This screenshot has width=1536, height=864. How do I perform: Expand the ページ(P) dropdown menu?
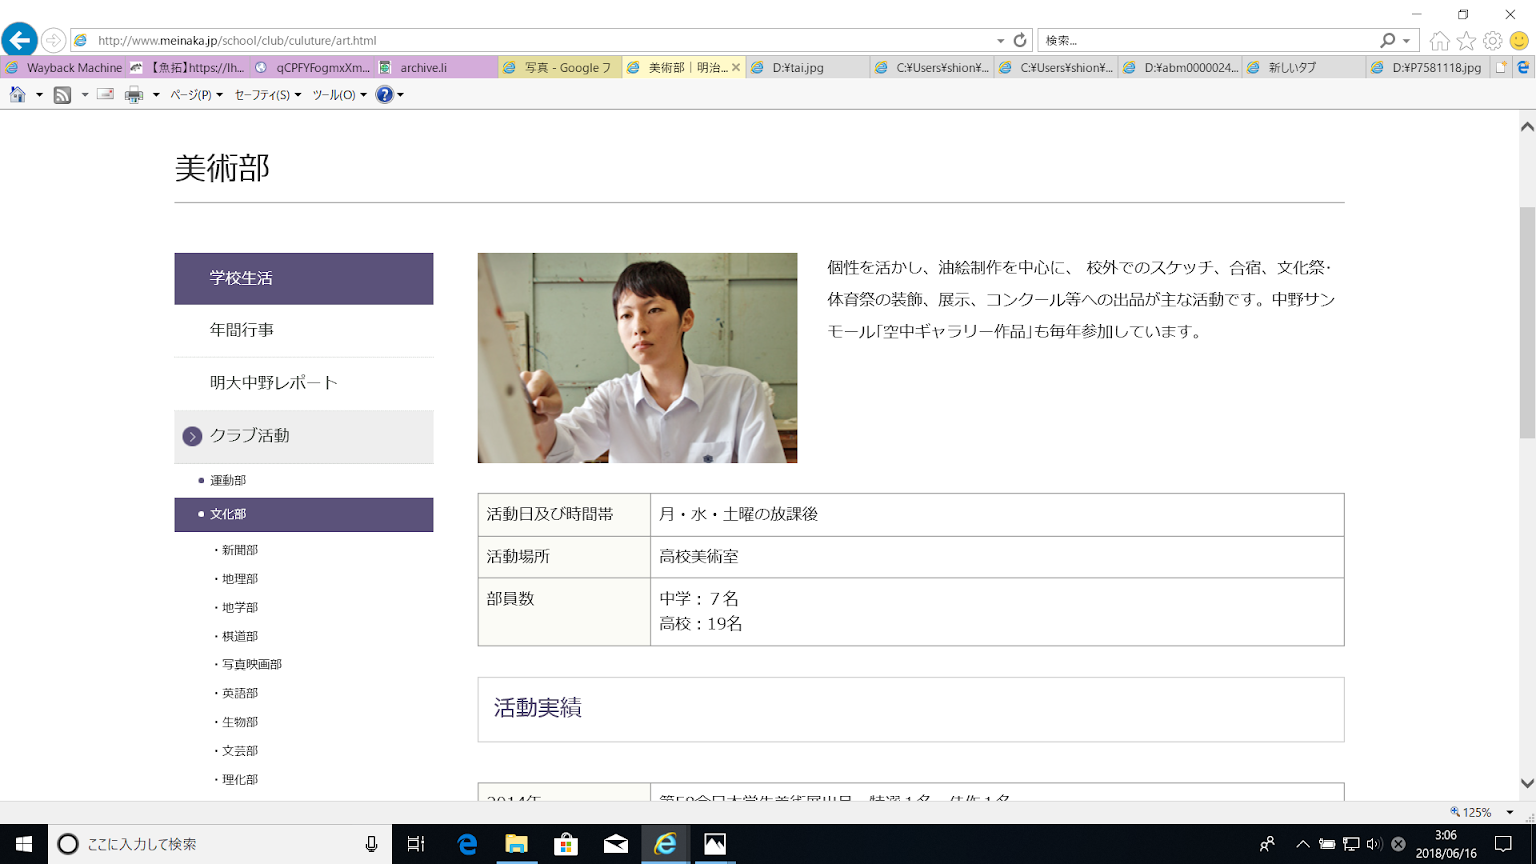[x=195, y=95]
